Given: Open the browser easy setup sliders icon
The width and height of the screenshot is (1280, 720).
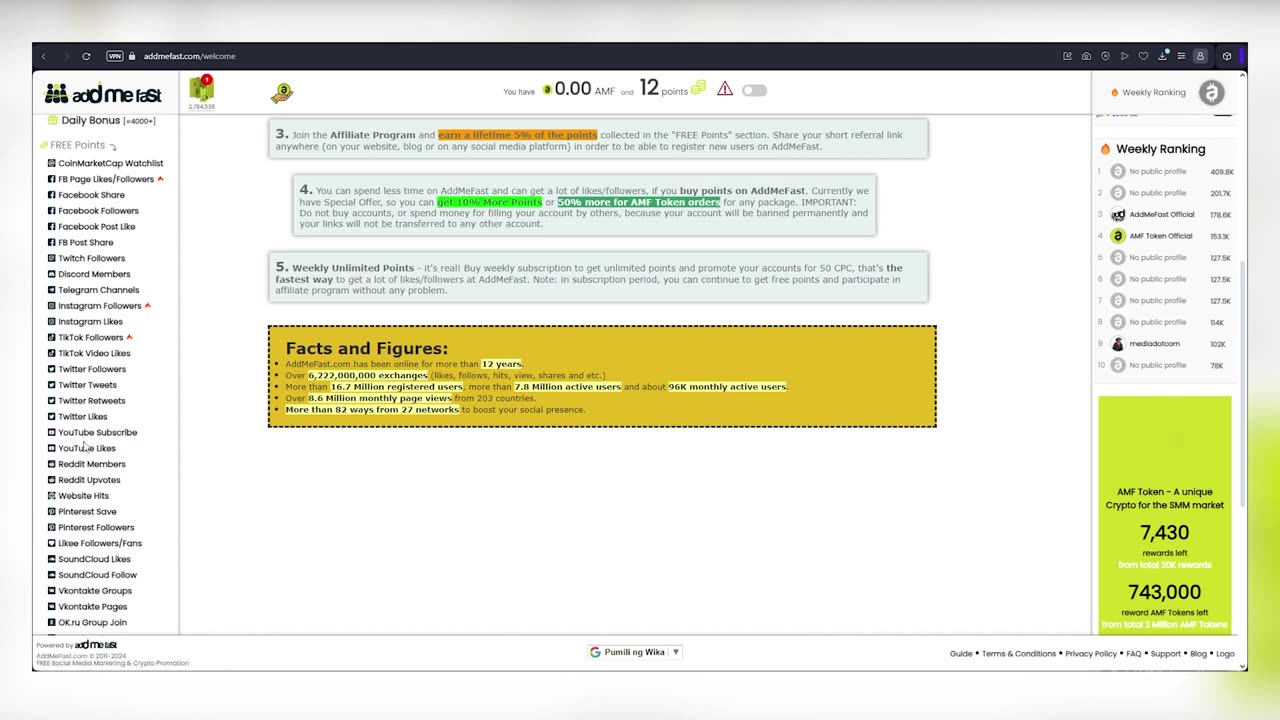Looking at the screenshot, I should pyautogui.click(x=1181, y=56).
